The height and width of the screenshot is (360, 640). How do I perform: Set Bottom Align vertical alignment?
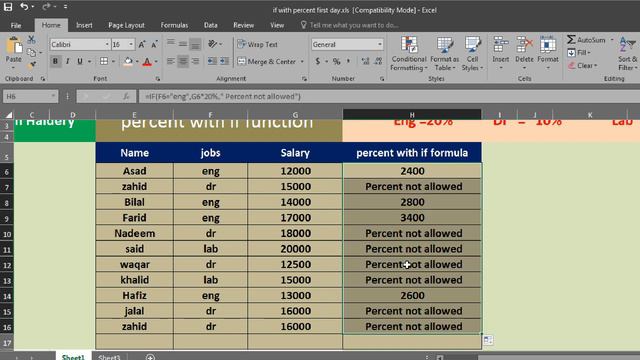[196, 44]
